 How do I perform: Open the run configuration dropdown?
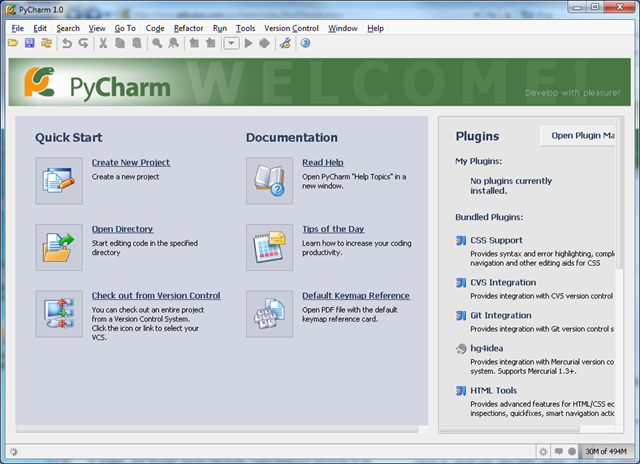pos(231,43)
